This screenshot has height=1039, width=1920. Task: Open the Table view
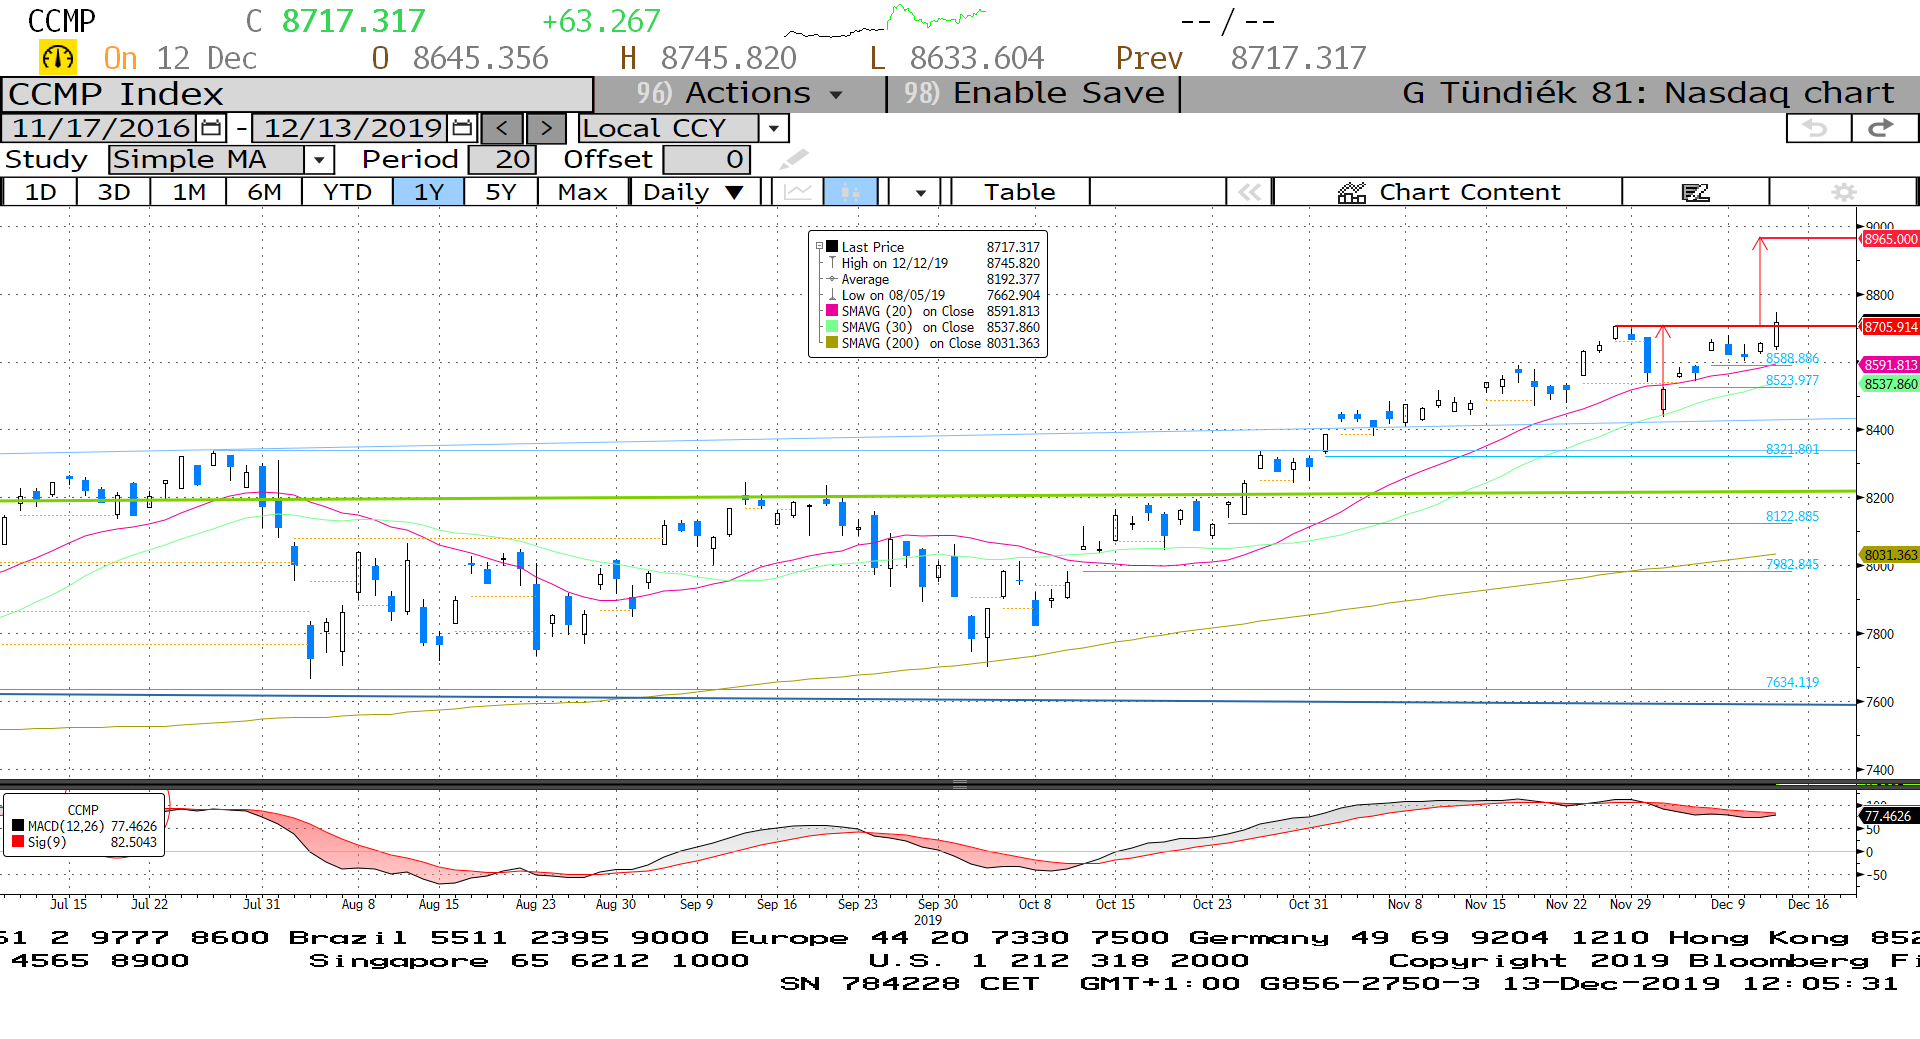point(1020,192)
